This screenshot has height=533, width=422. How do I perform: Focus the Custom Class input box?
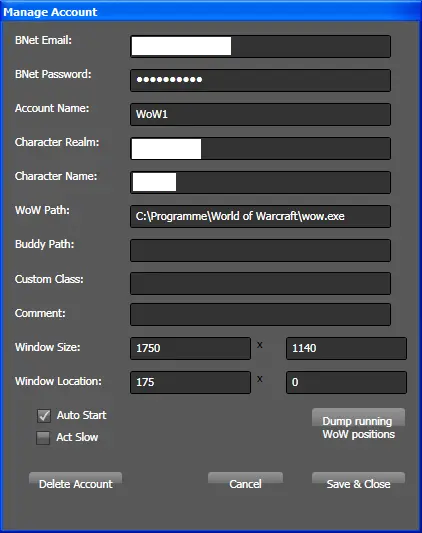(260, 283)
